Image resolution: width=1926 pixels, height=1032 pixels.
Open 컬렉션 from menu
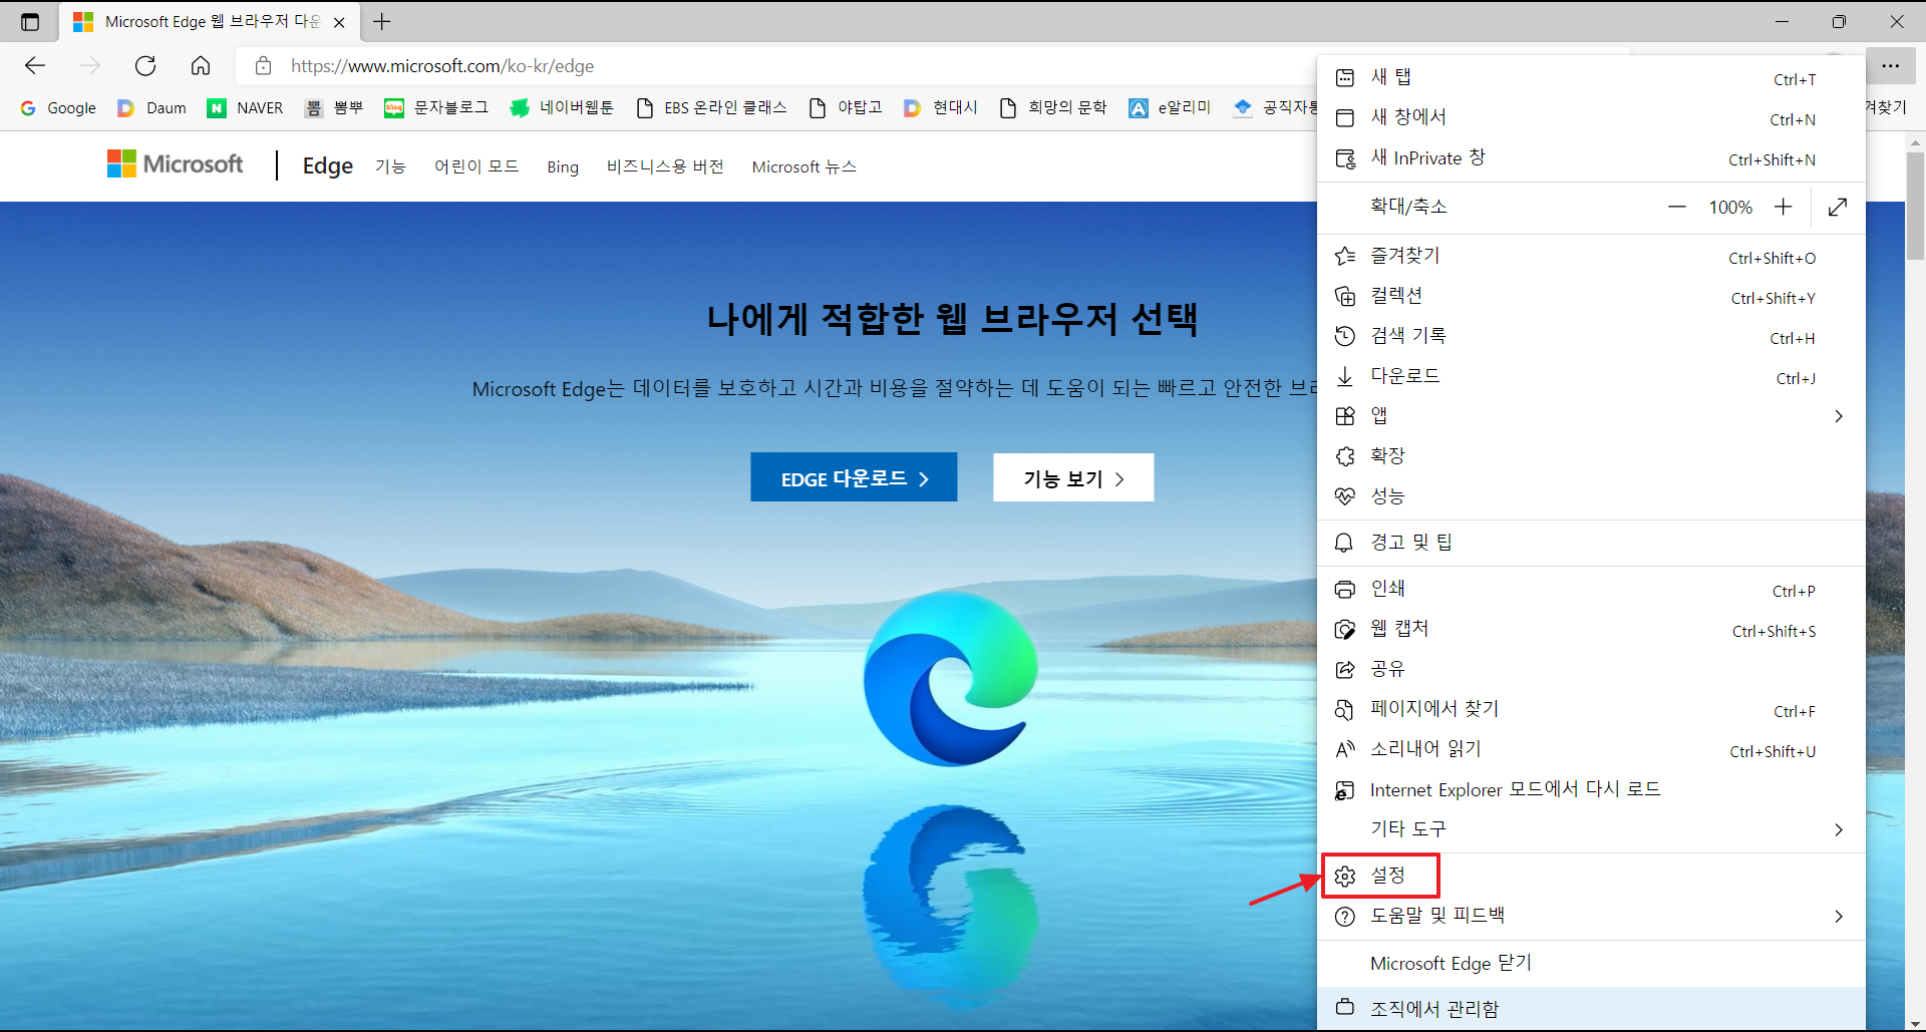(x=1591, y=296)
